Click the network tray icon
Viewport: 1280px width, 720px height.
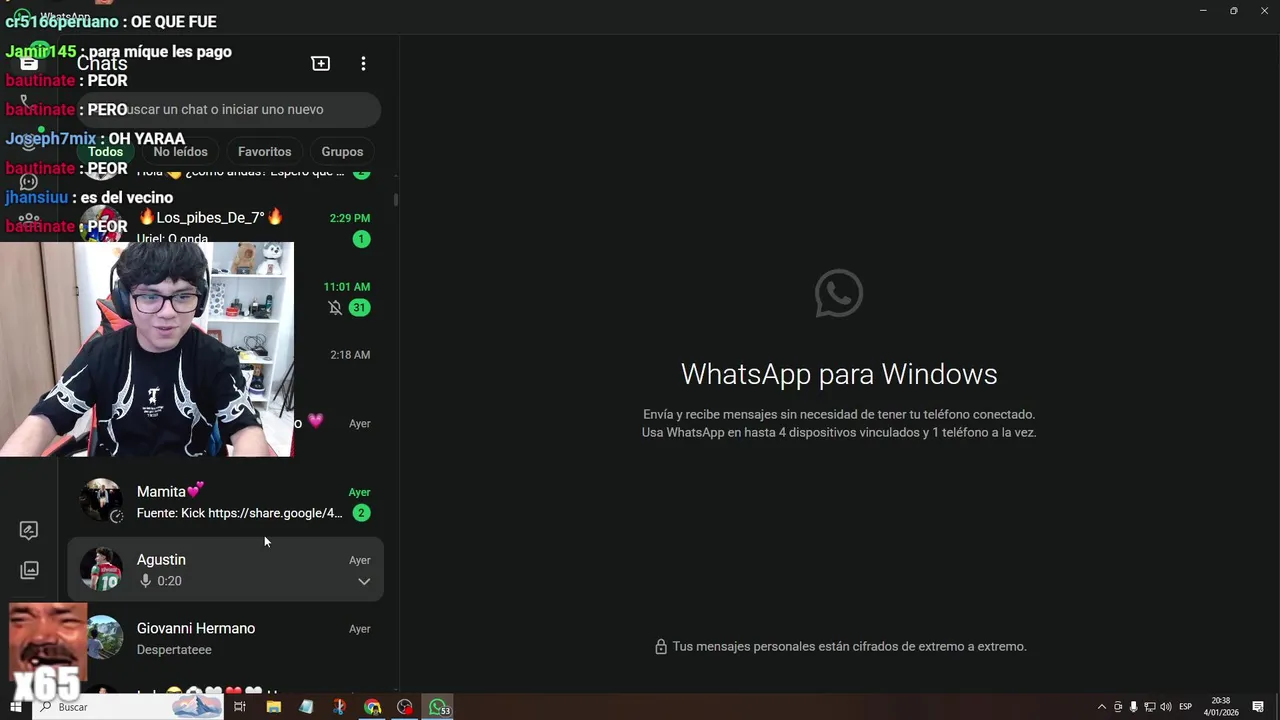1149,707
